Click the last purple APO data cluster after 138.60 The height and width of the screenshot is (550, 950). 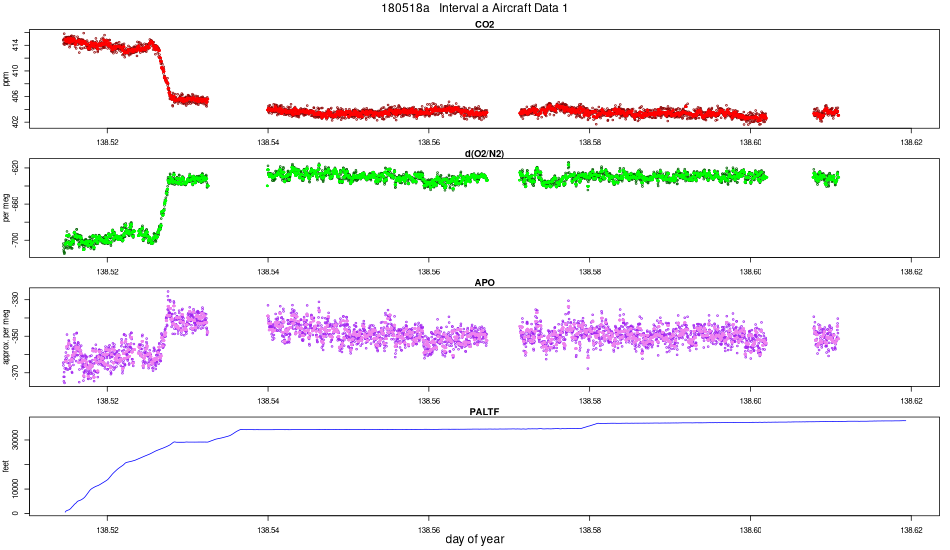click(826, 336)
